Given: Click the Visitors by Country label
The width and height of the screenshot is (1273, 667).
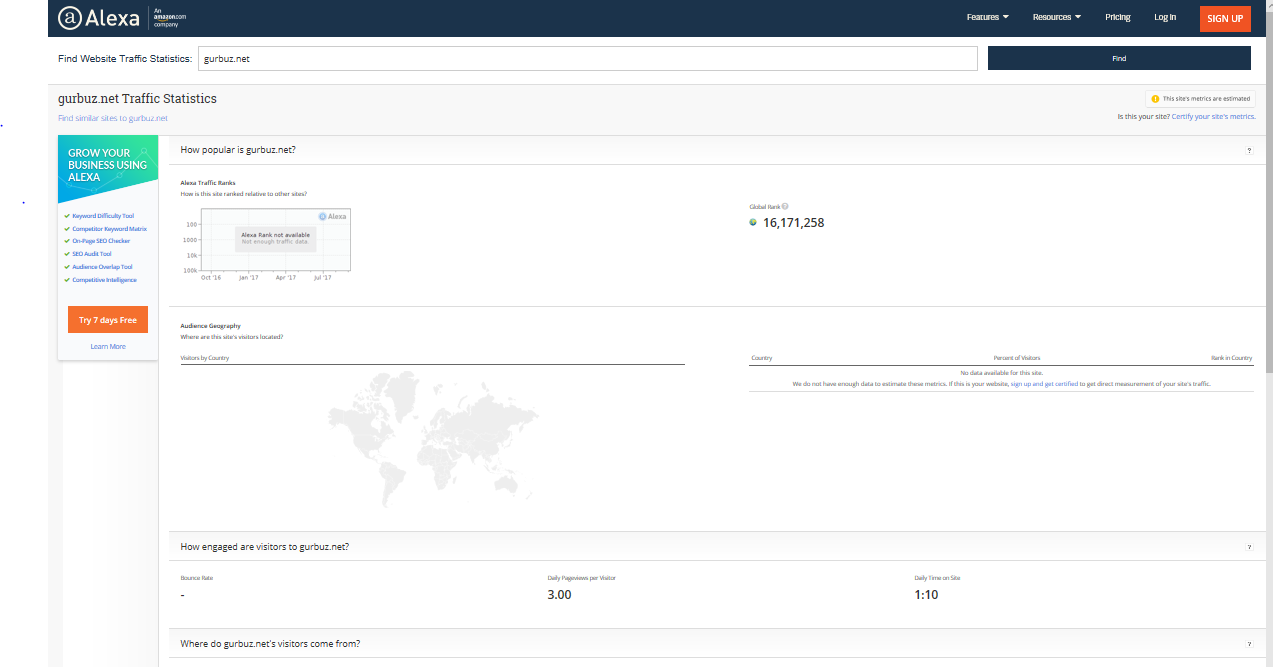Looking at the screenshot, I should tap(205, 358).
